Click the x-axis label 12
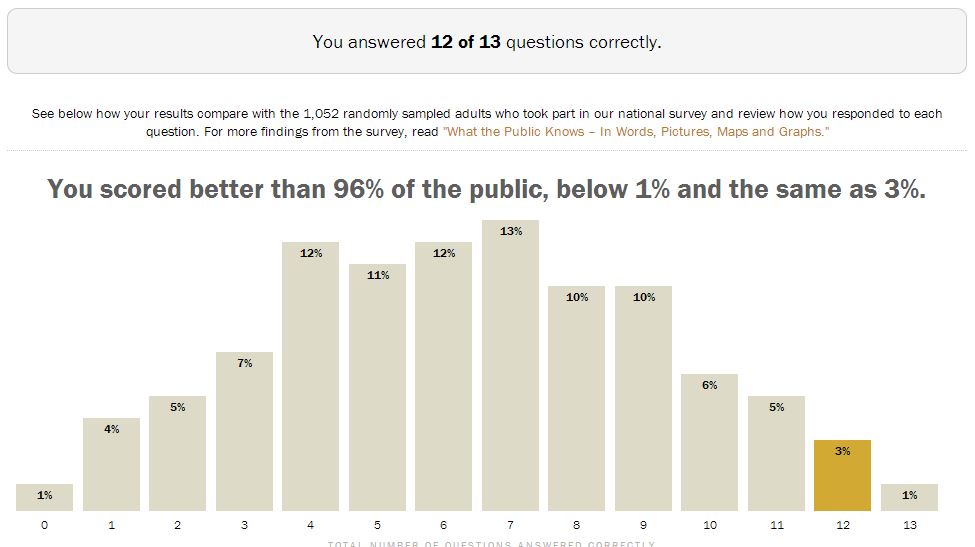 point(842,524)
